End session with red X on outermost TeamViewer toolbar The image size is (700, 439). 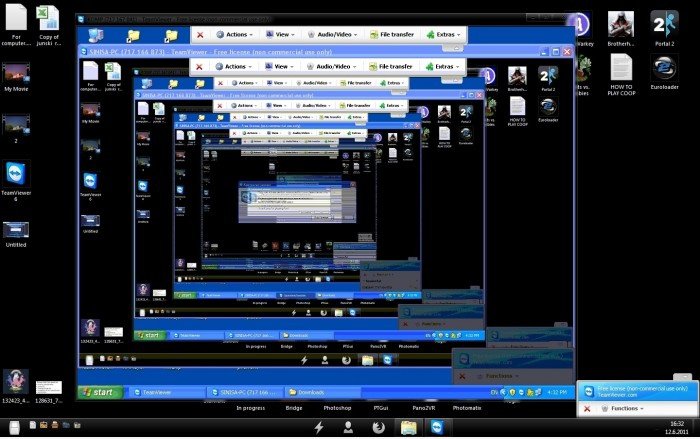point(200,35)
